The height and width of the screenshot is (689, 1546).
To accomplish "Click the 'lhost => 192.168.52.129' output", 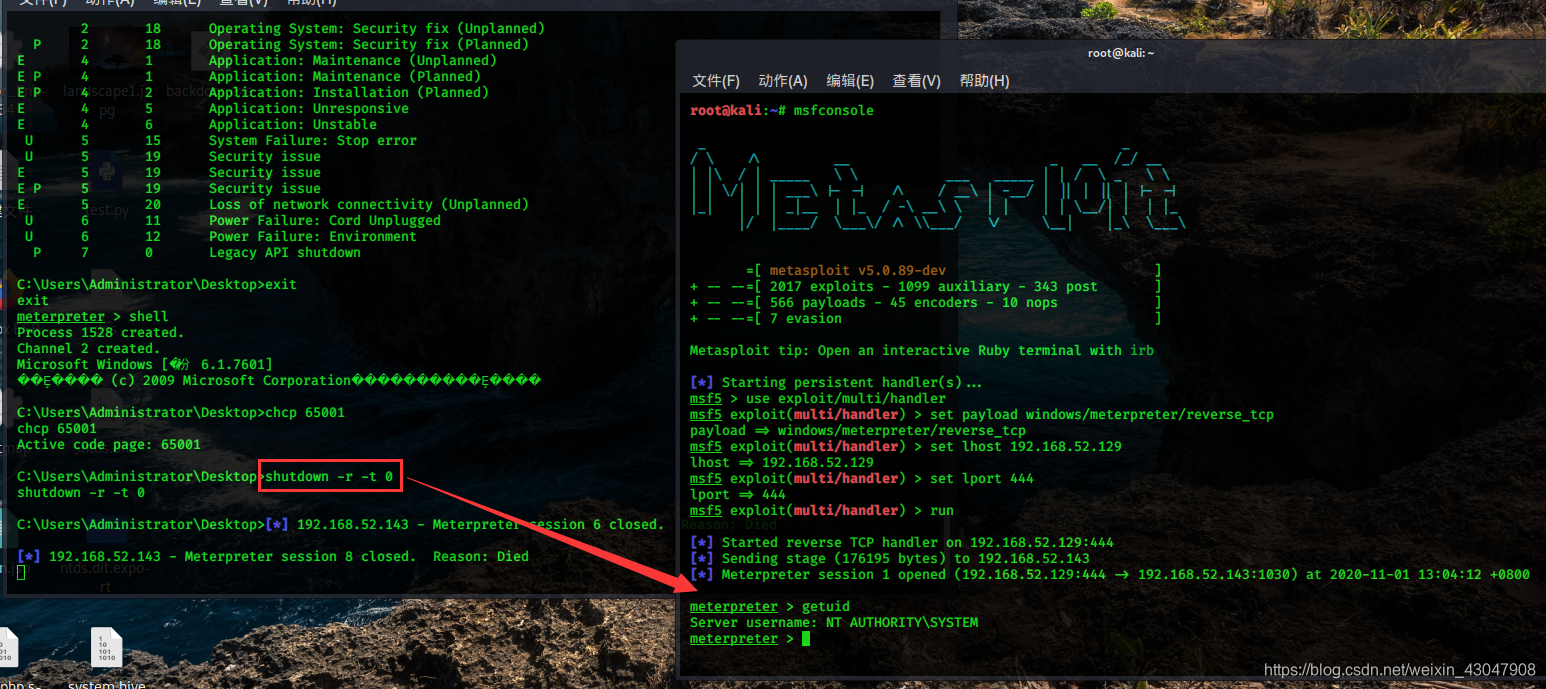I will pyautogui.click(x=781, y=462).
